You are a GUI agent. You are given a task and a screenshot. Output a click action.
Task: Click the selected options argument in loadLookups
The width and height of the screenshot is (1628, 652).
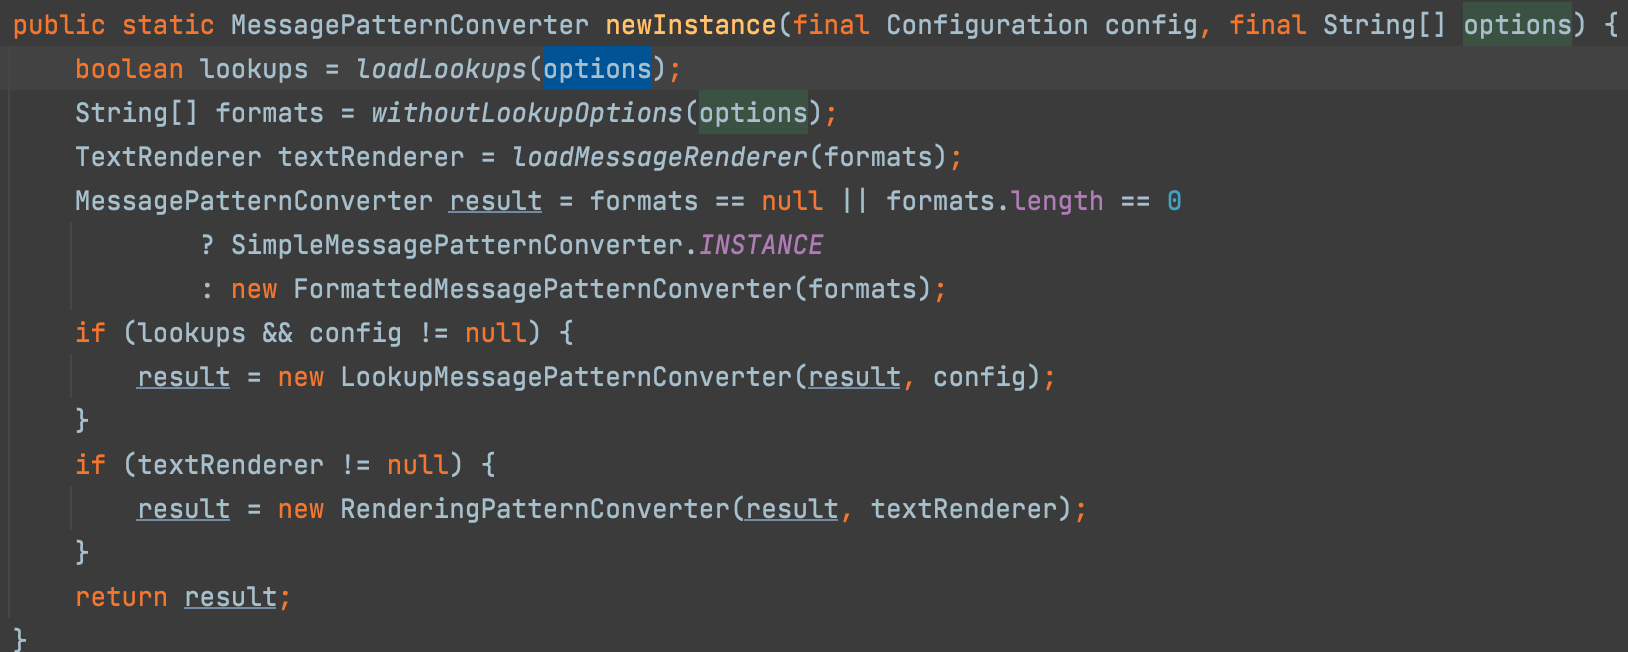pyautogui.click(x=597, y=69)
